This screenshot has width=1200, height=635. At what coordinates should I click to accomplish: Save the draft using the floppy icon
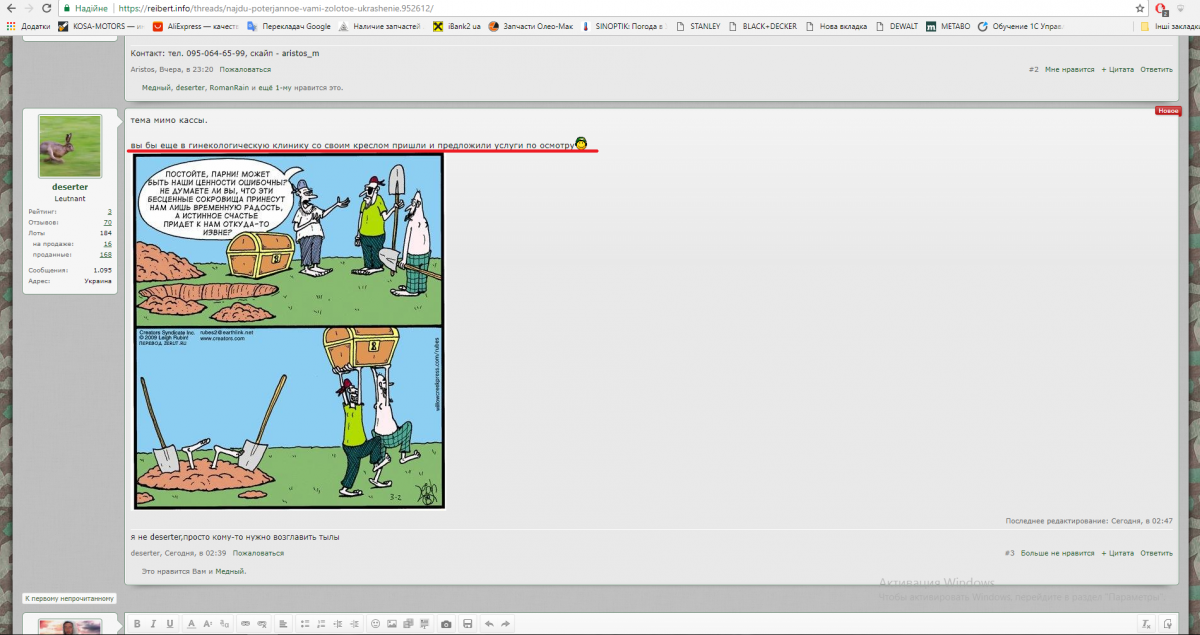point(468,624)
